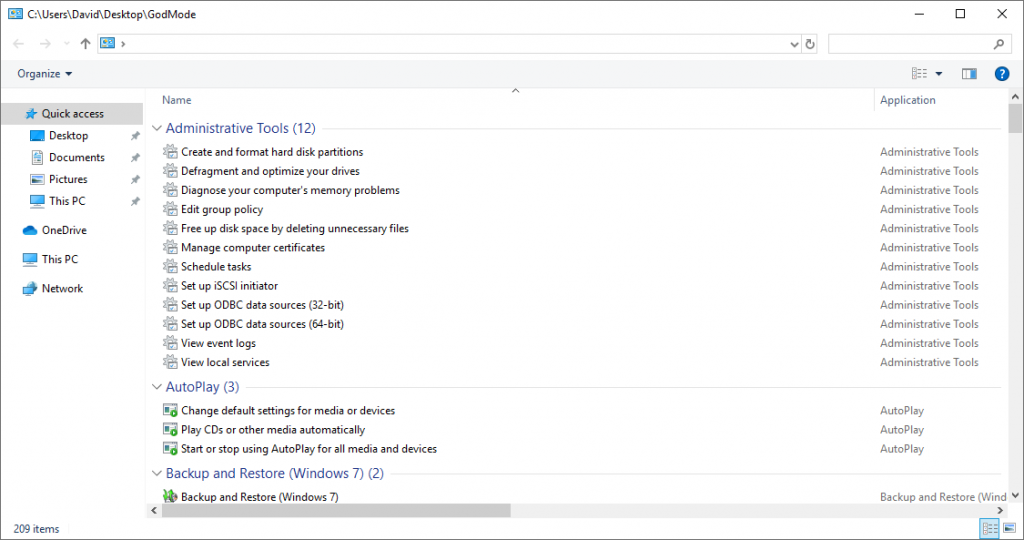Open OneDrive in the navigation pane
The height and width of the screenshot is (540, 1024).
pyautogui.click(x=64, y=230)
